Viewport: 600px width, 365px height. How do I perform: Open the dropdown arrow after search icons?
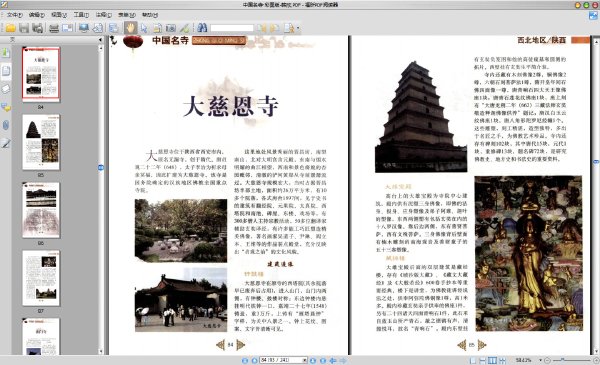pyautogui.click(x=298, y=28)
